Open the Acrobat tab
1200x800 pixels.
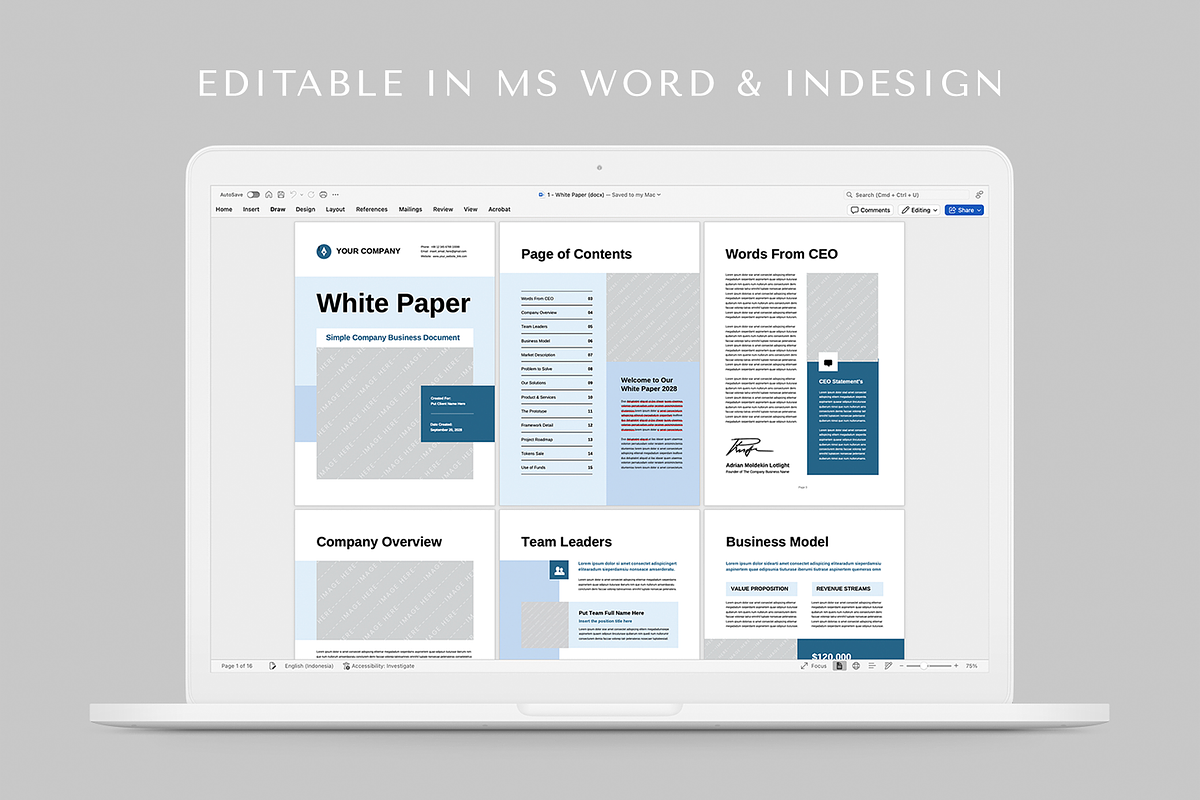tap(499, 210)
